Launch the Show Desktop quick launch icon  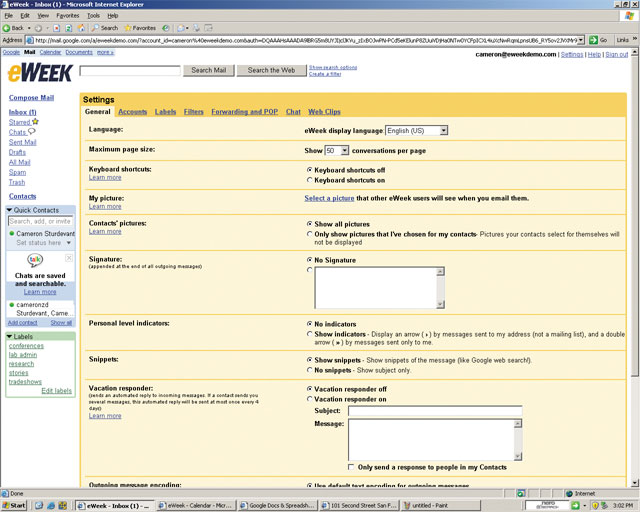[39, 505]
